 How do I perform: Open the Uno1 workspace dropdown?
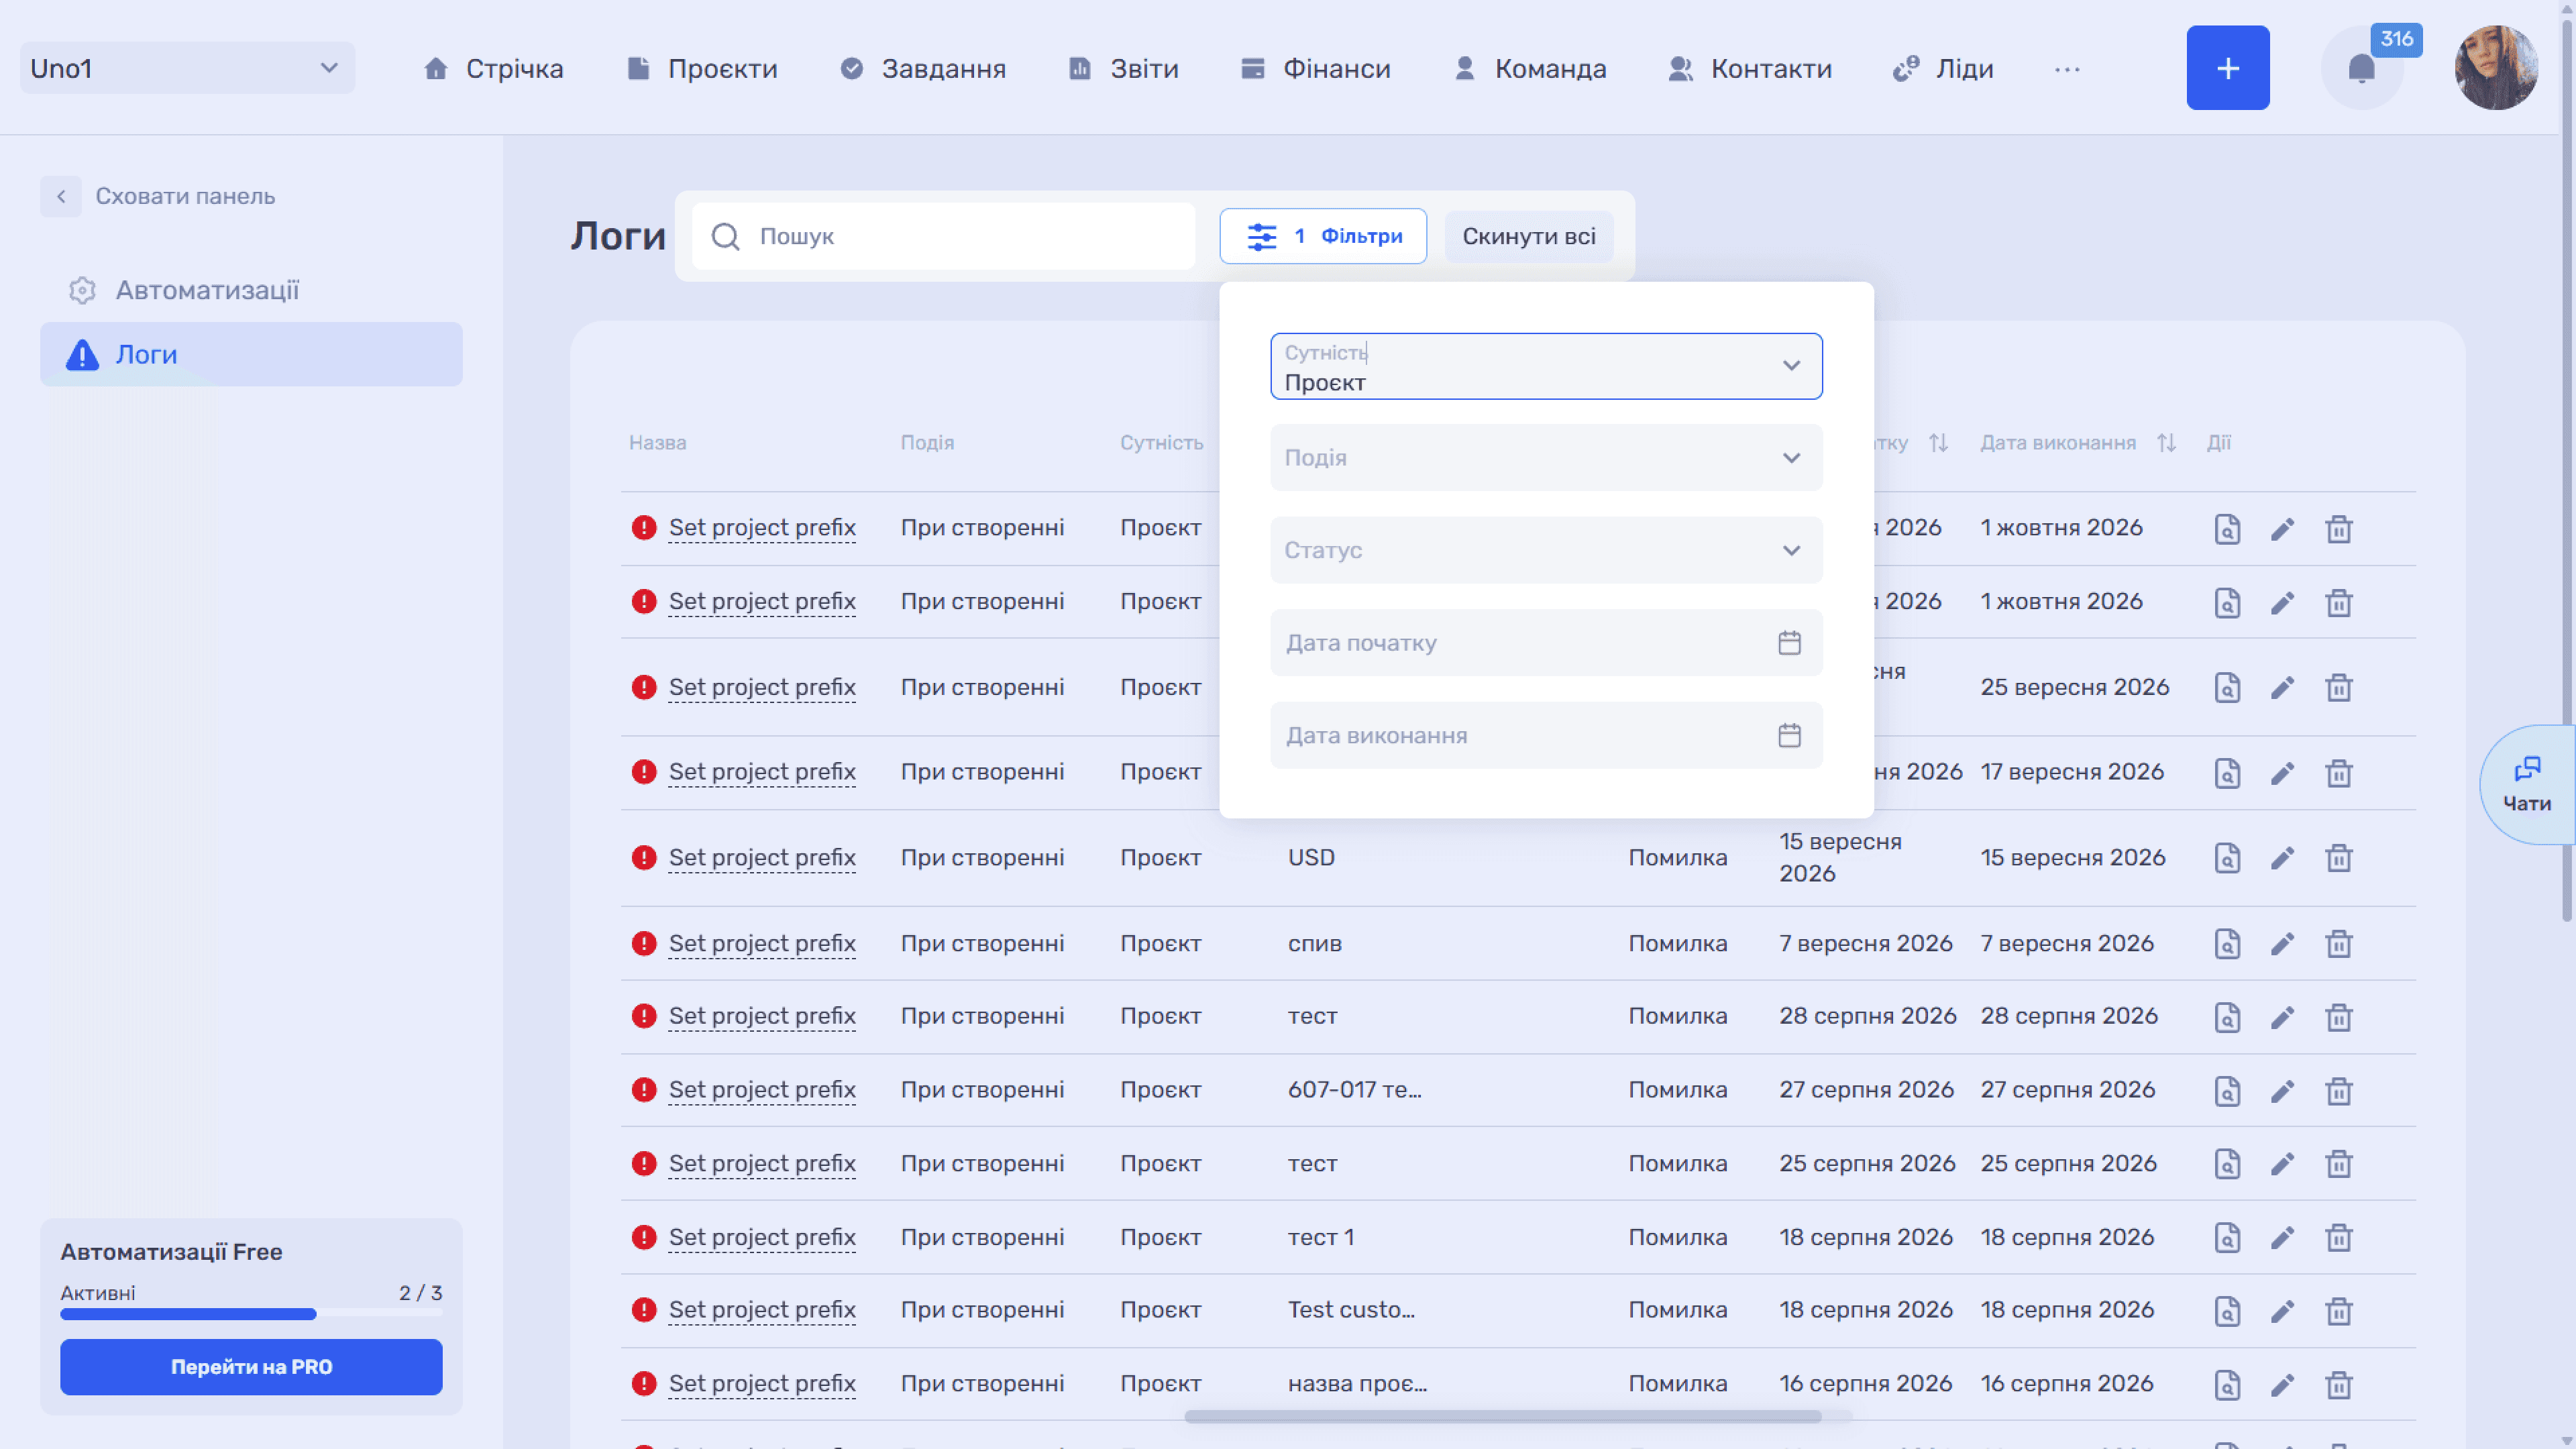coord(187,68)
